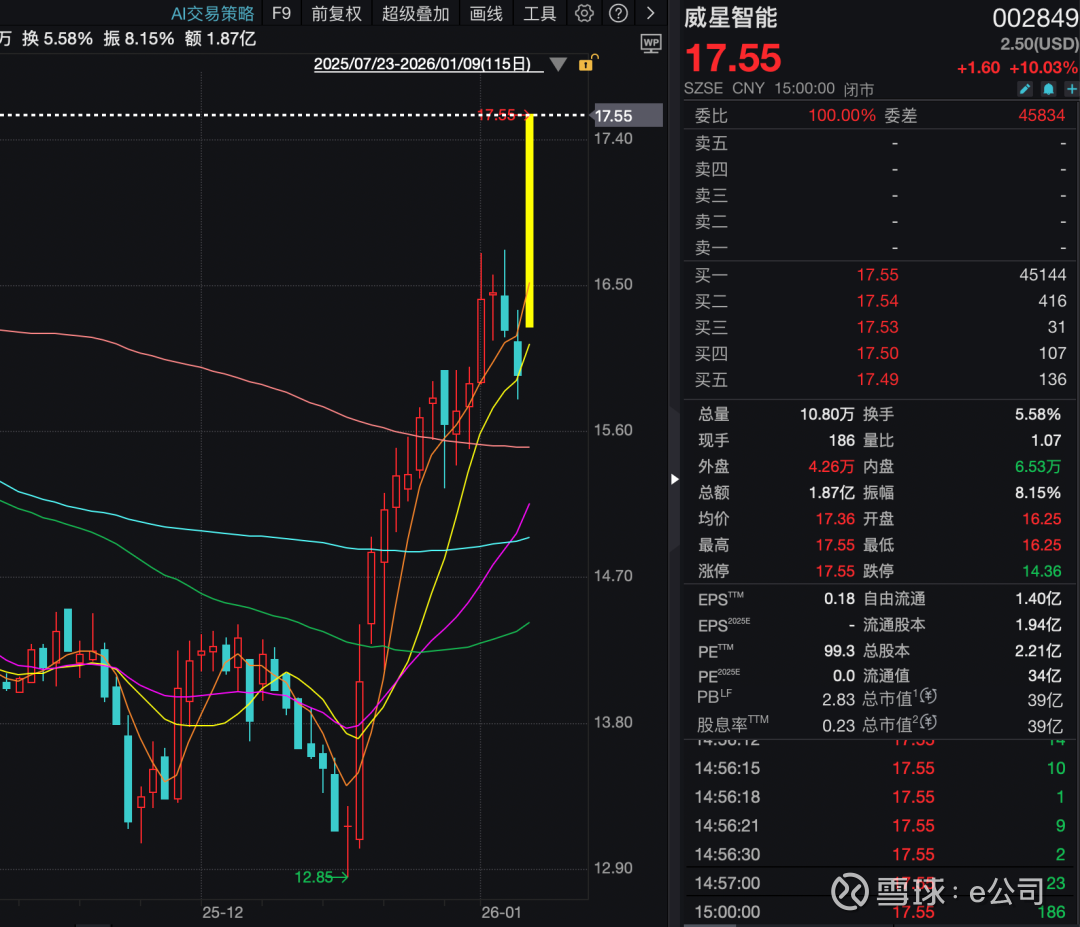
Task: Click the 总量 10.80万 value
Action: [x=827, y=415]
